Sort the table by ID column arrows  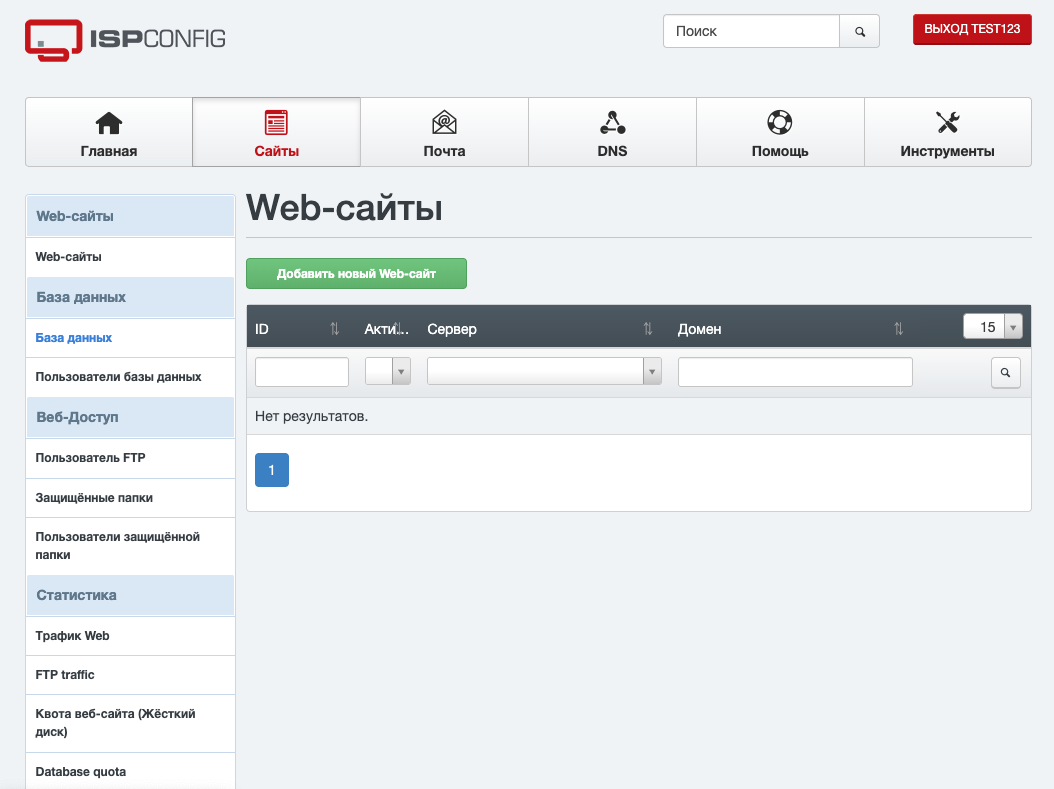click(335, 329)
